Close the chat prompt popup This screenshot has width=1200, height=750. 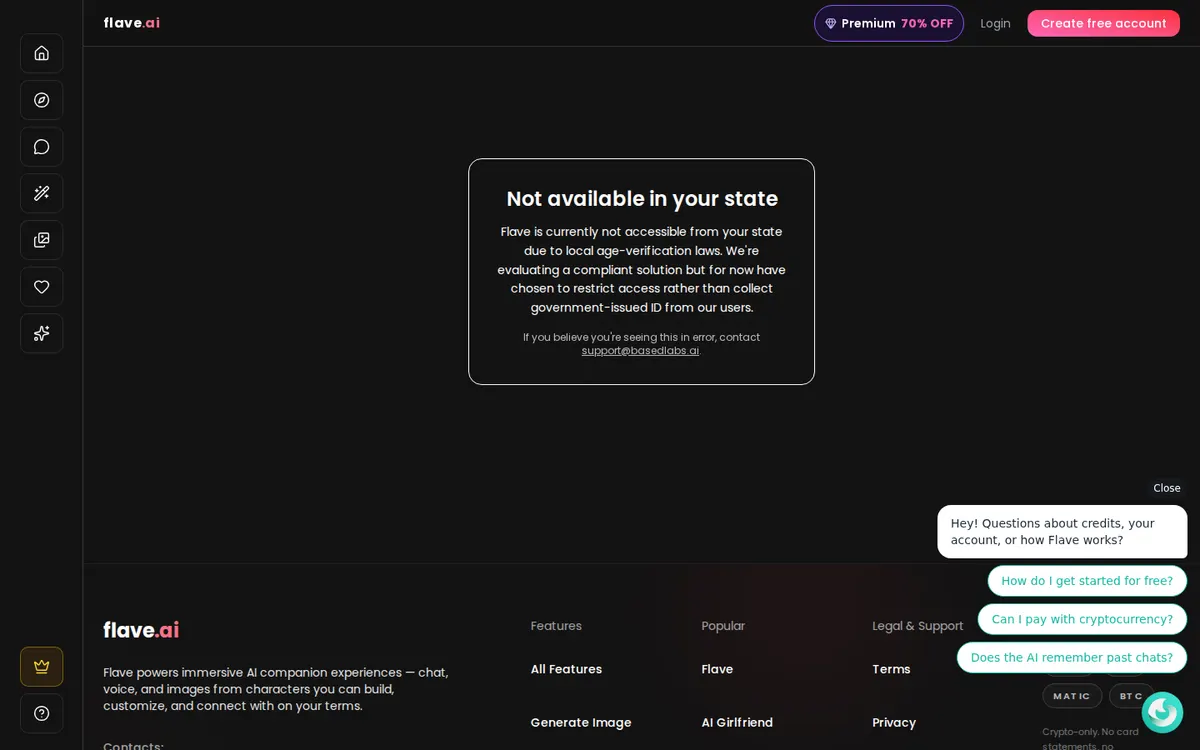point(1166,488)
